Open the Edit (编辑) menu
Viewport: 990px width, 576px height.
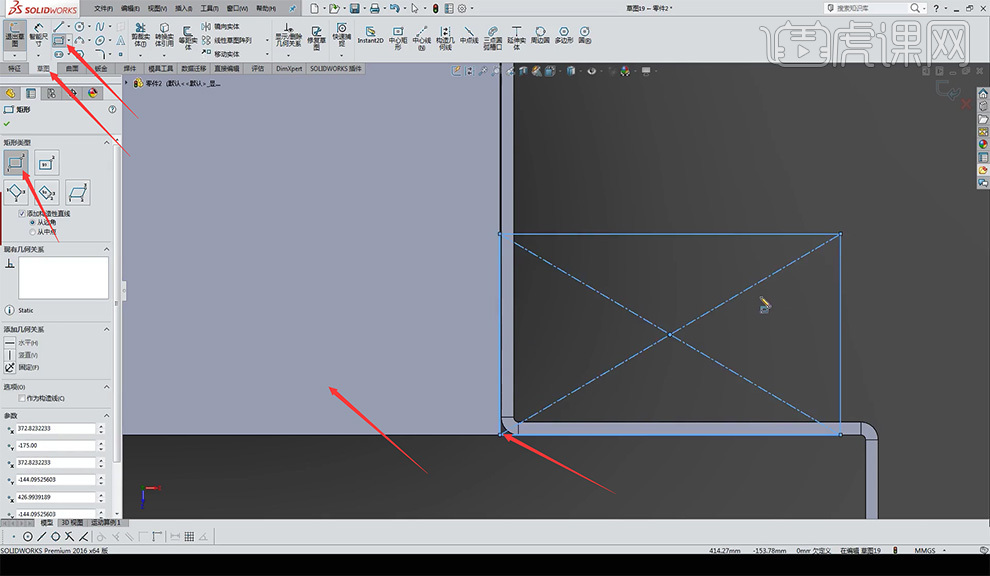click(129, 8)
